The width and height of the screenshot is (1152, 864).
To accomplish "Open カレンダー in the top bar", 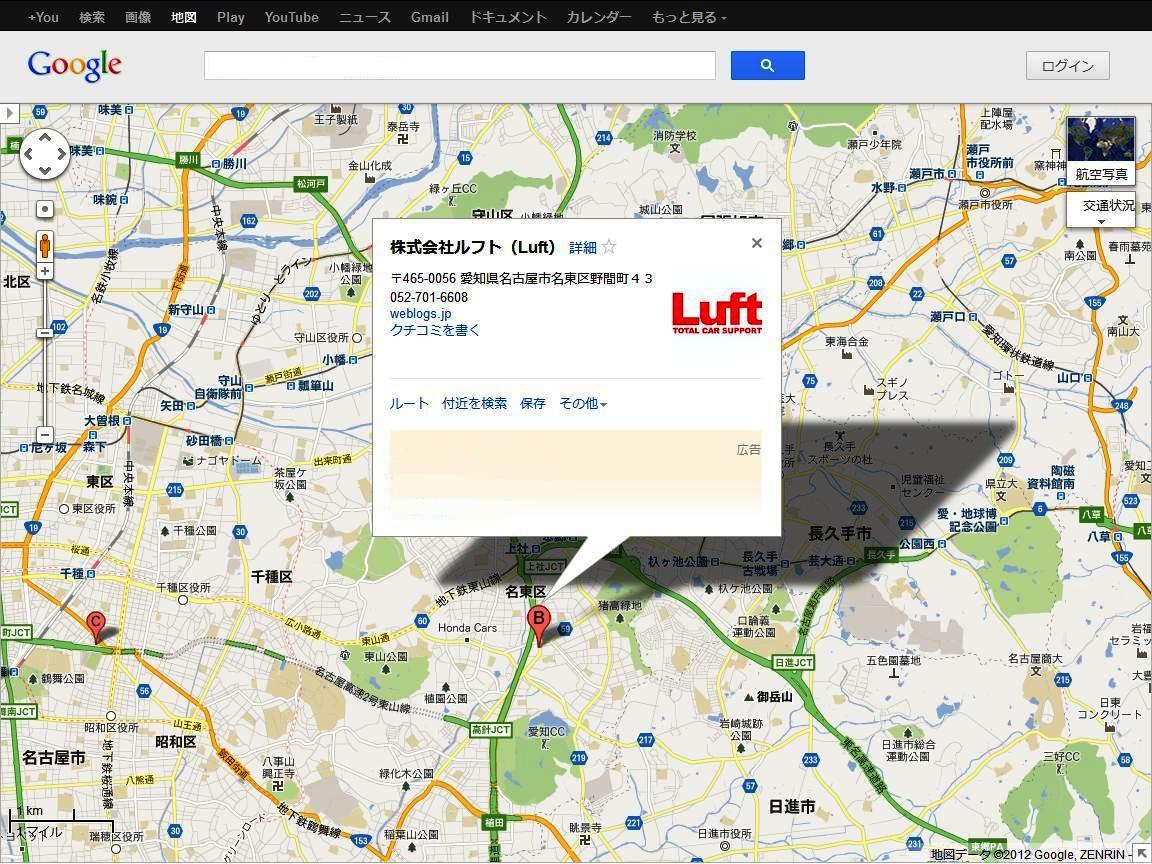I will coord(599,17).
